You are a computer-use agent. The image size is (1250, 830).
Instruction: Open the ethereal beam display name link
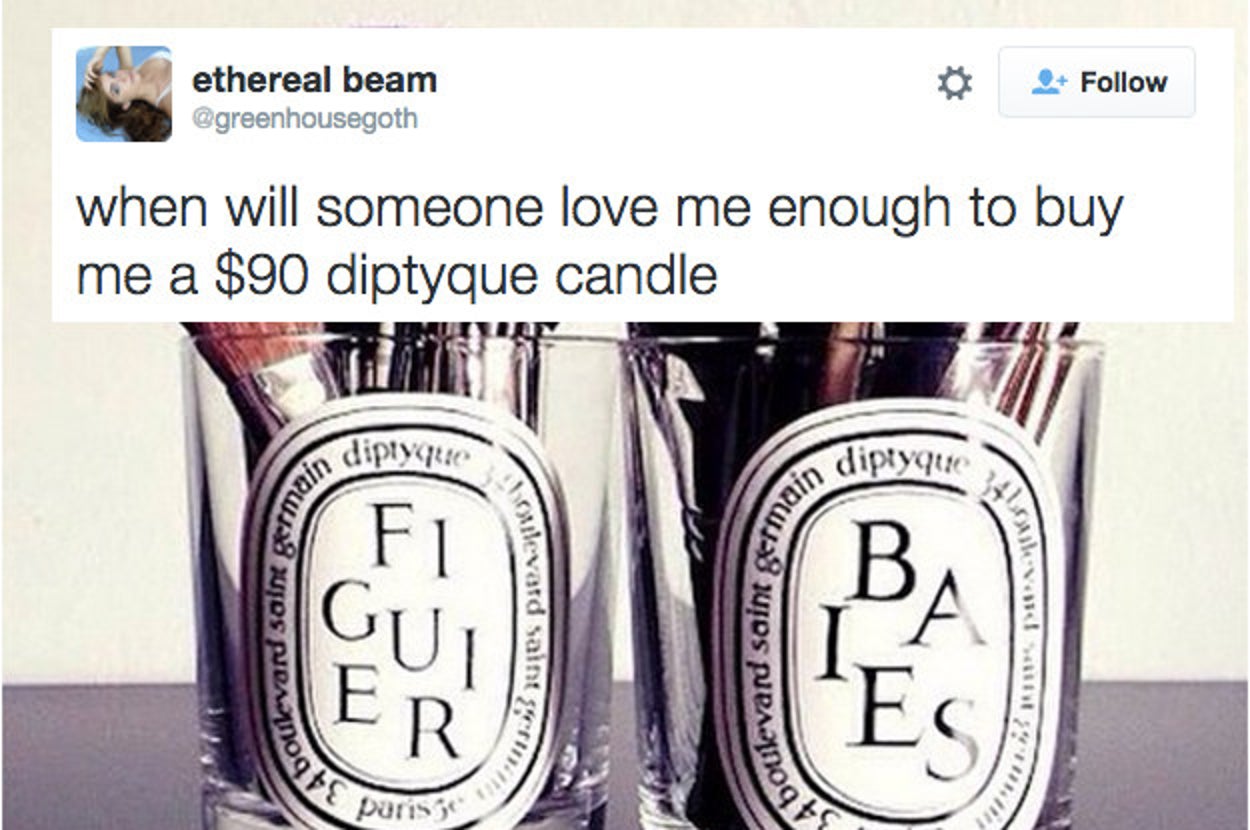point(314,79)
